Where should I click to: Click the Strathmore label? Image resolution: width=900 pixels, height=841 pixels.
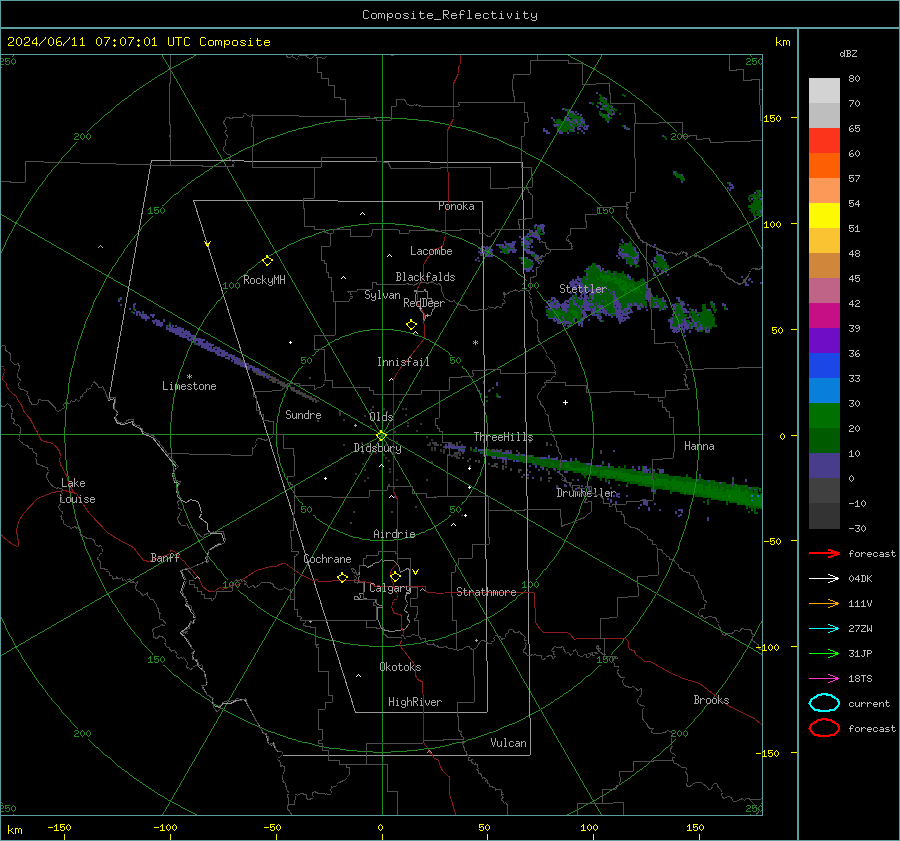pos(486,592)
